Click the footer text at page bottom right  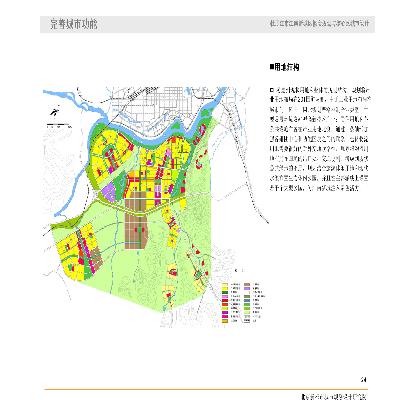334,397
